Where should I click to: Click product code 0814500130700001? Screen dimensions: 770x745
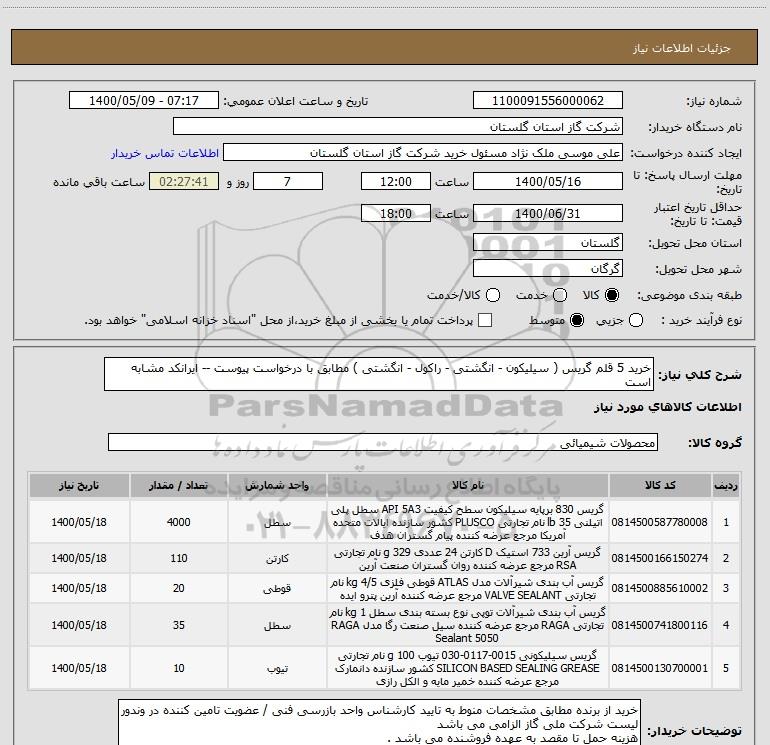pyautogui.click(x=660, y=668)
